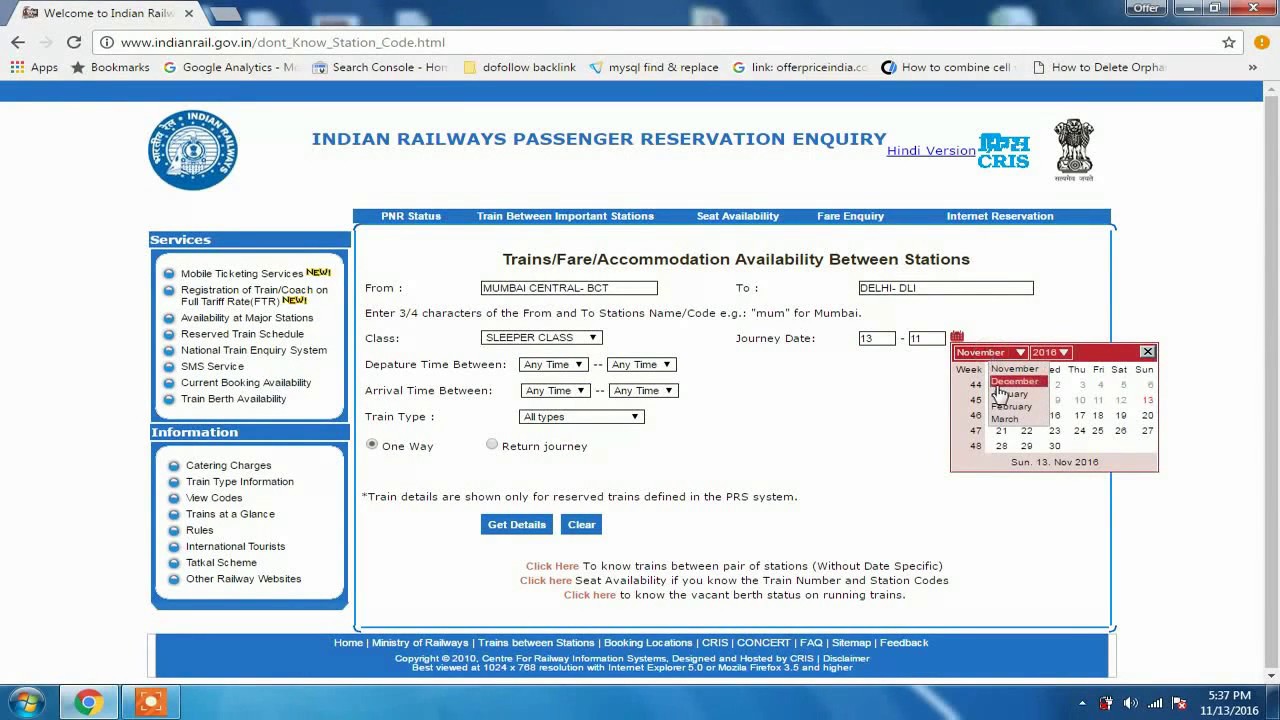Open Train Between Important Stations tab
Viewport: 1280px width, 720px height.
[565, 216]
